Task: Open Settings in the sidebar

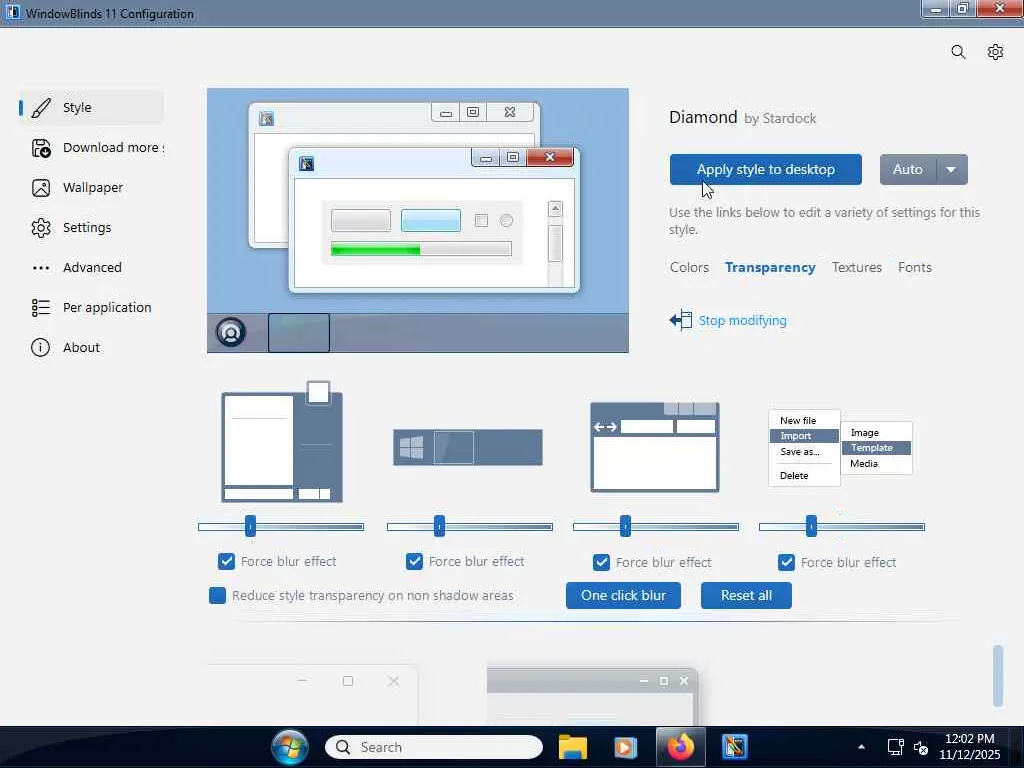Action: [x=91, y=228]
